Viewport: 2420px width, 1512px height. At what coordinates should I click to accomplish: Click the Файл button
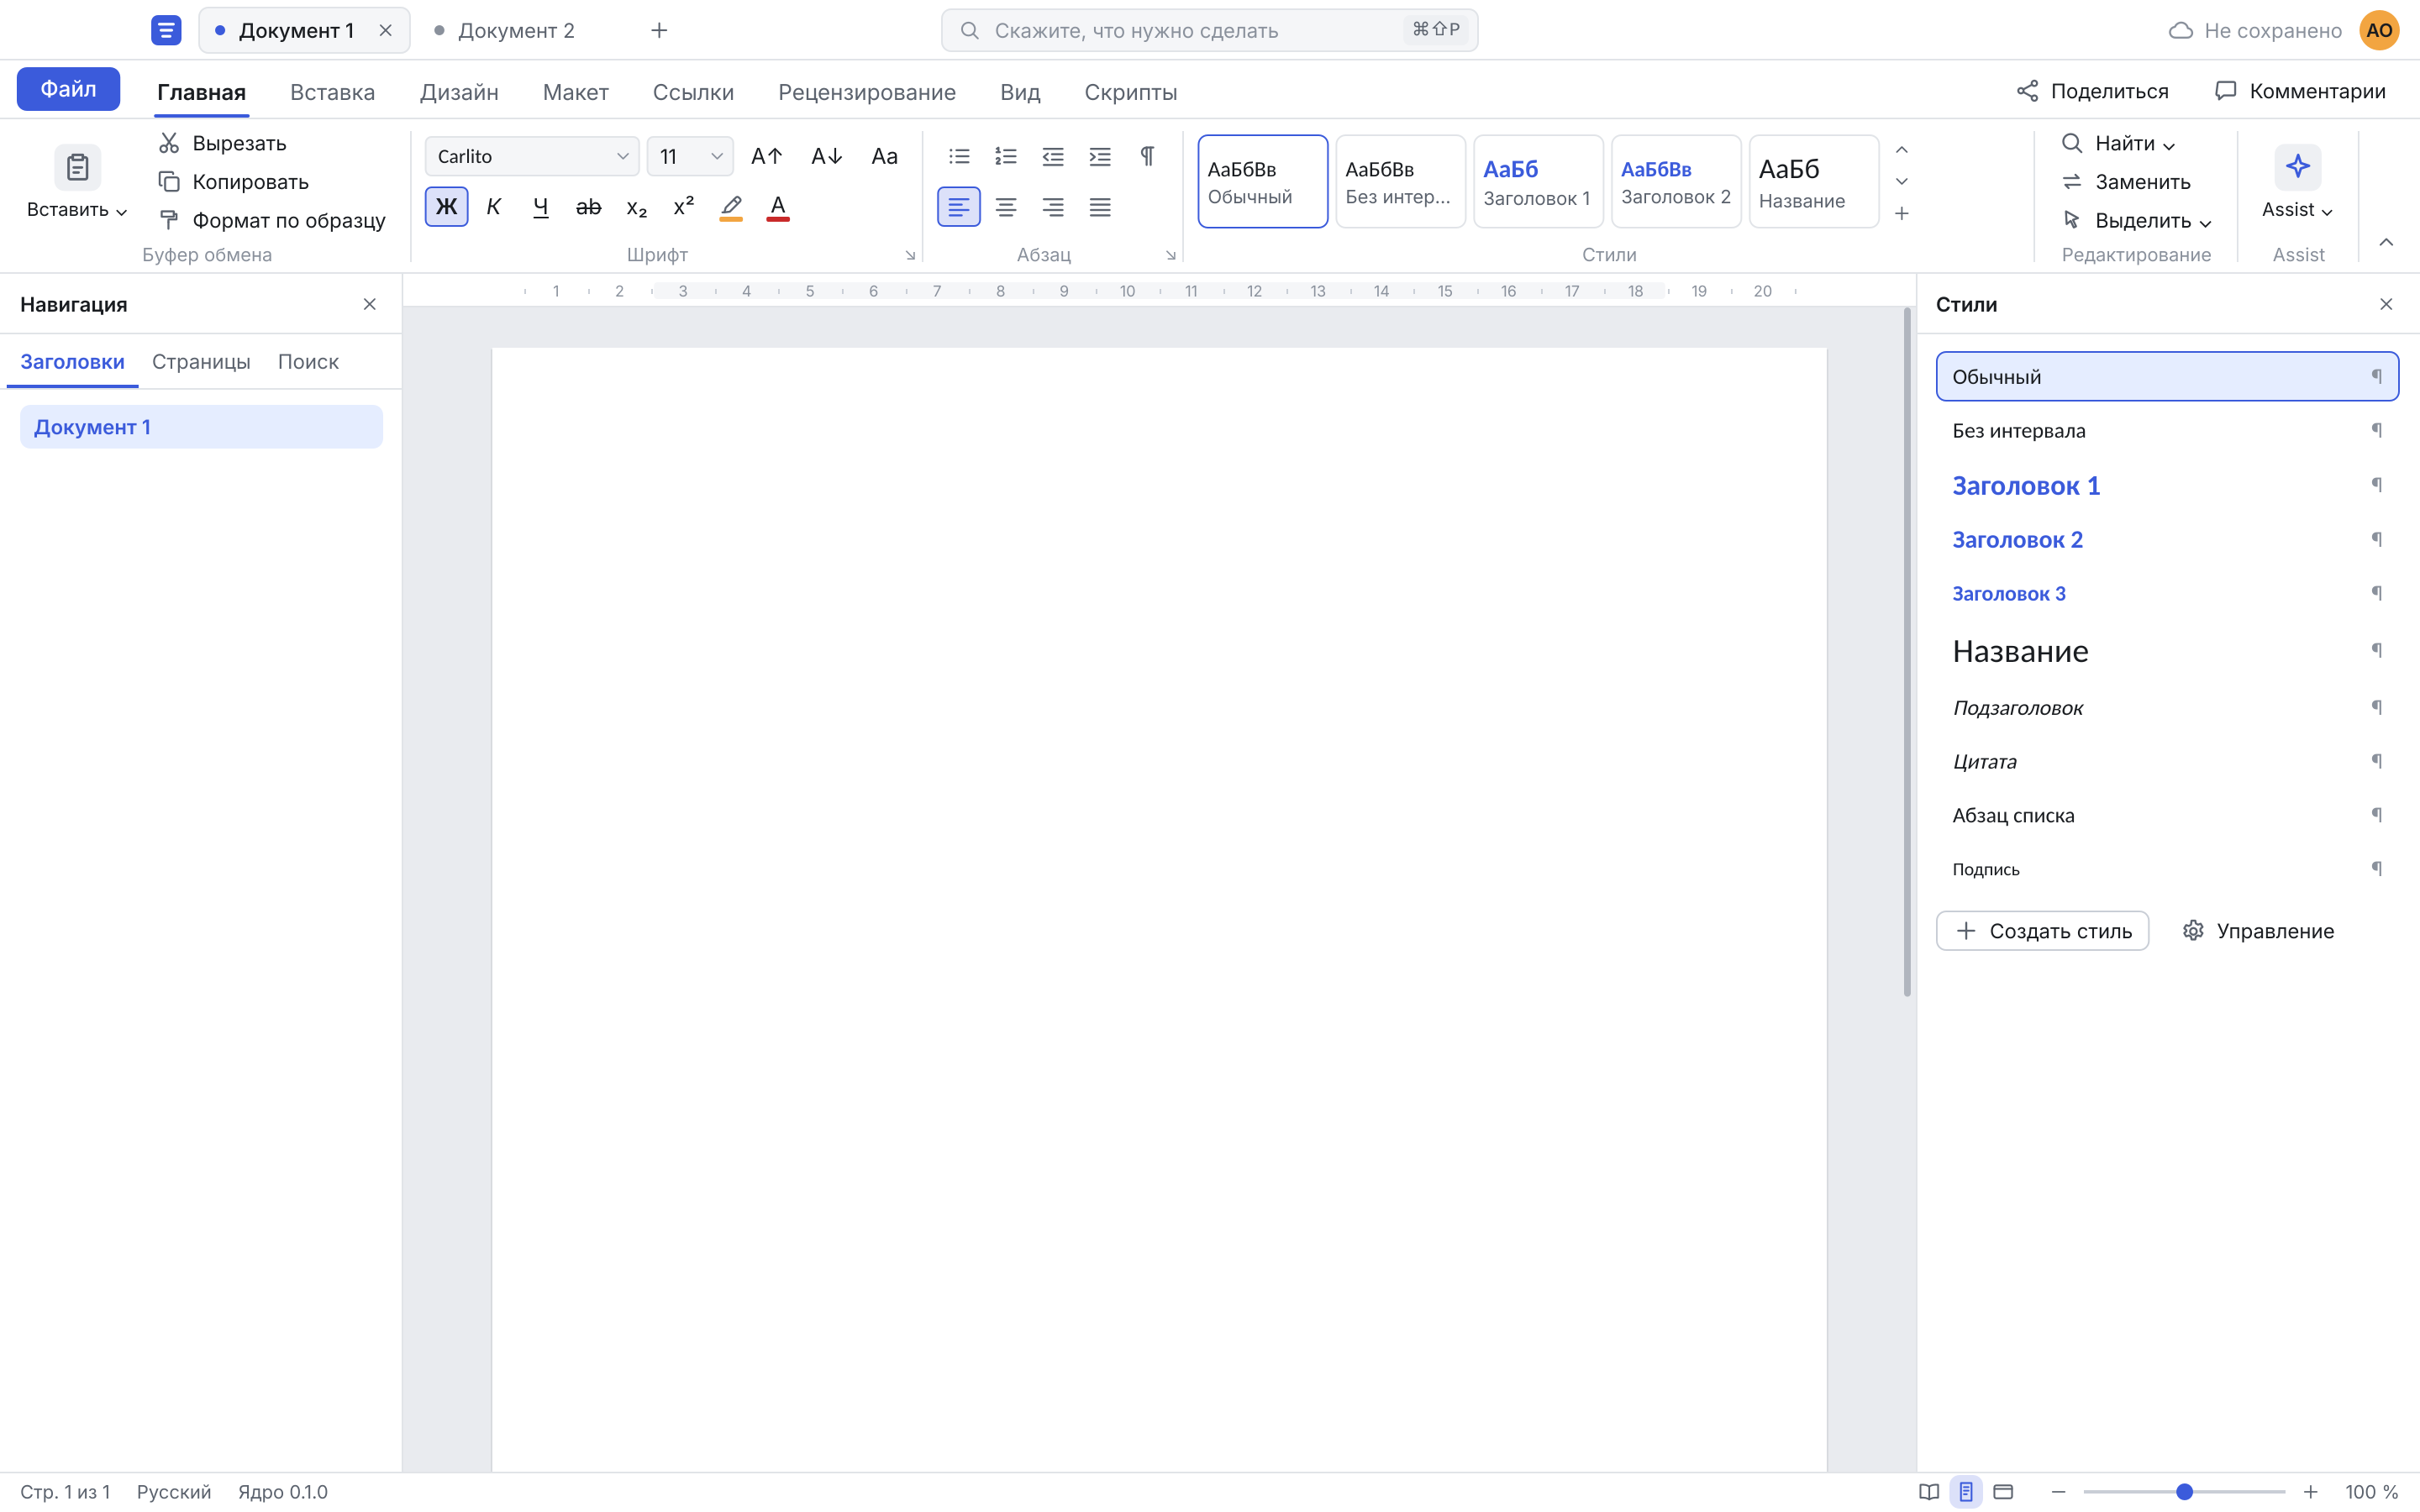(68, 89)
